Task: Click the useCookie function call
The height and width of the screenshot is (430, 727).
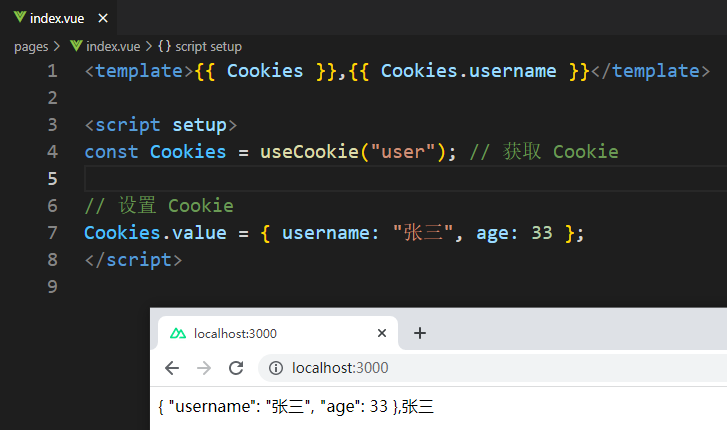Action: [309, 152]
